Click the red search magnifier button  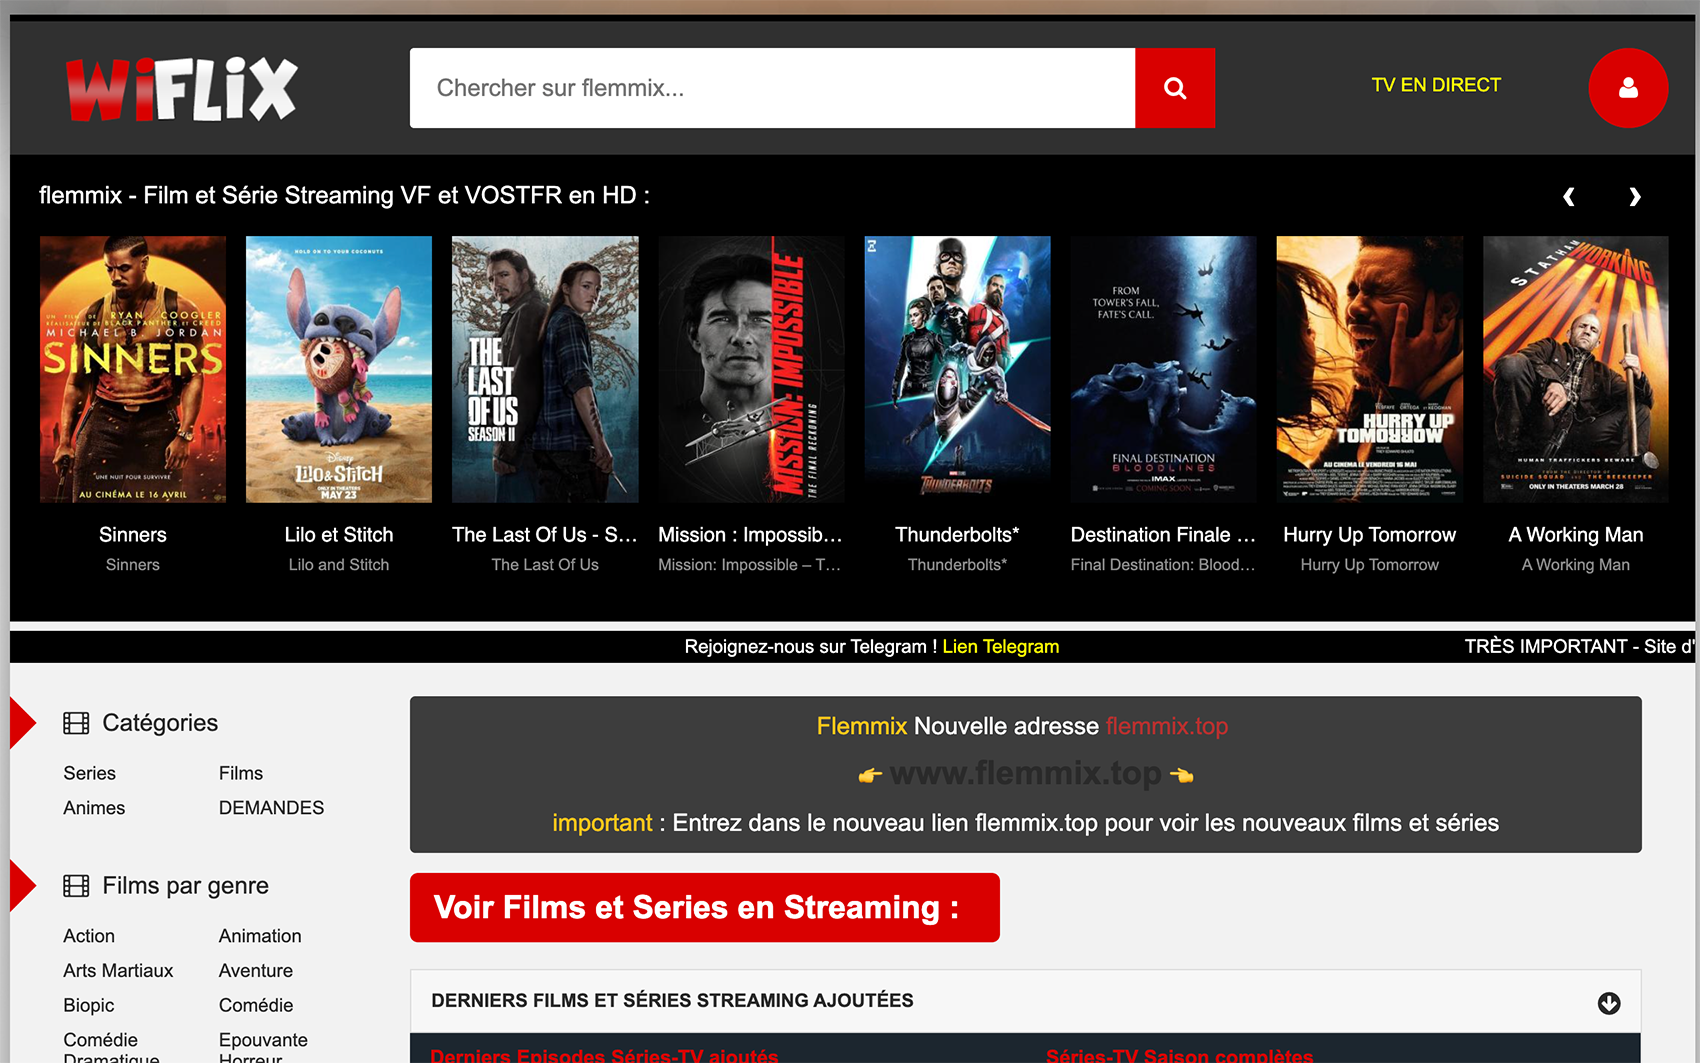(x=1175, y=88)
